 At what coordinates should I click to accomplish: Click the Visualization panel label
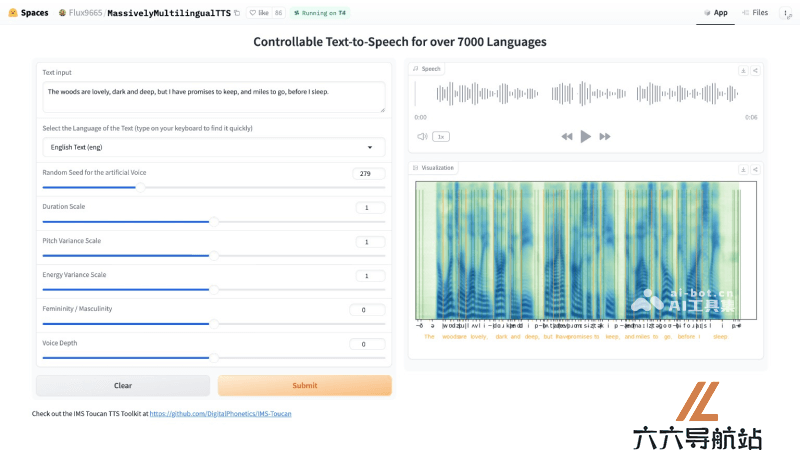click(x=434, y=168)
